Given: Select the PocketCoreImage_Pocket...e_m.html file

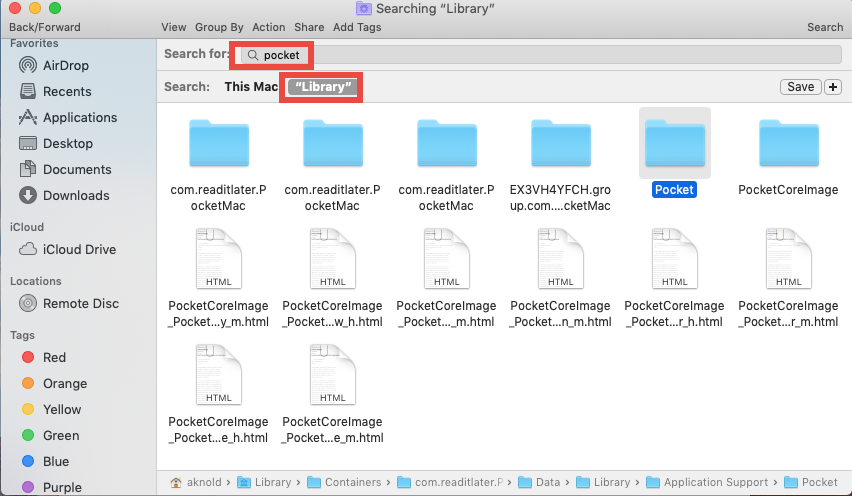Looking at the screenshot, I should click(x=333, y=394).
